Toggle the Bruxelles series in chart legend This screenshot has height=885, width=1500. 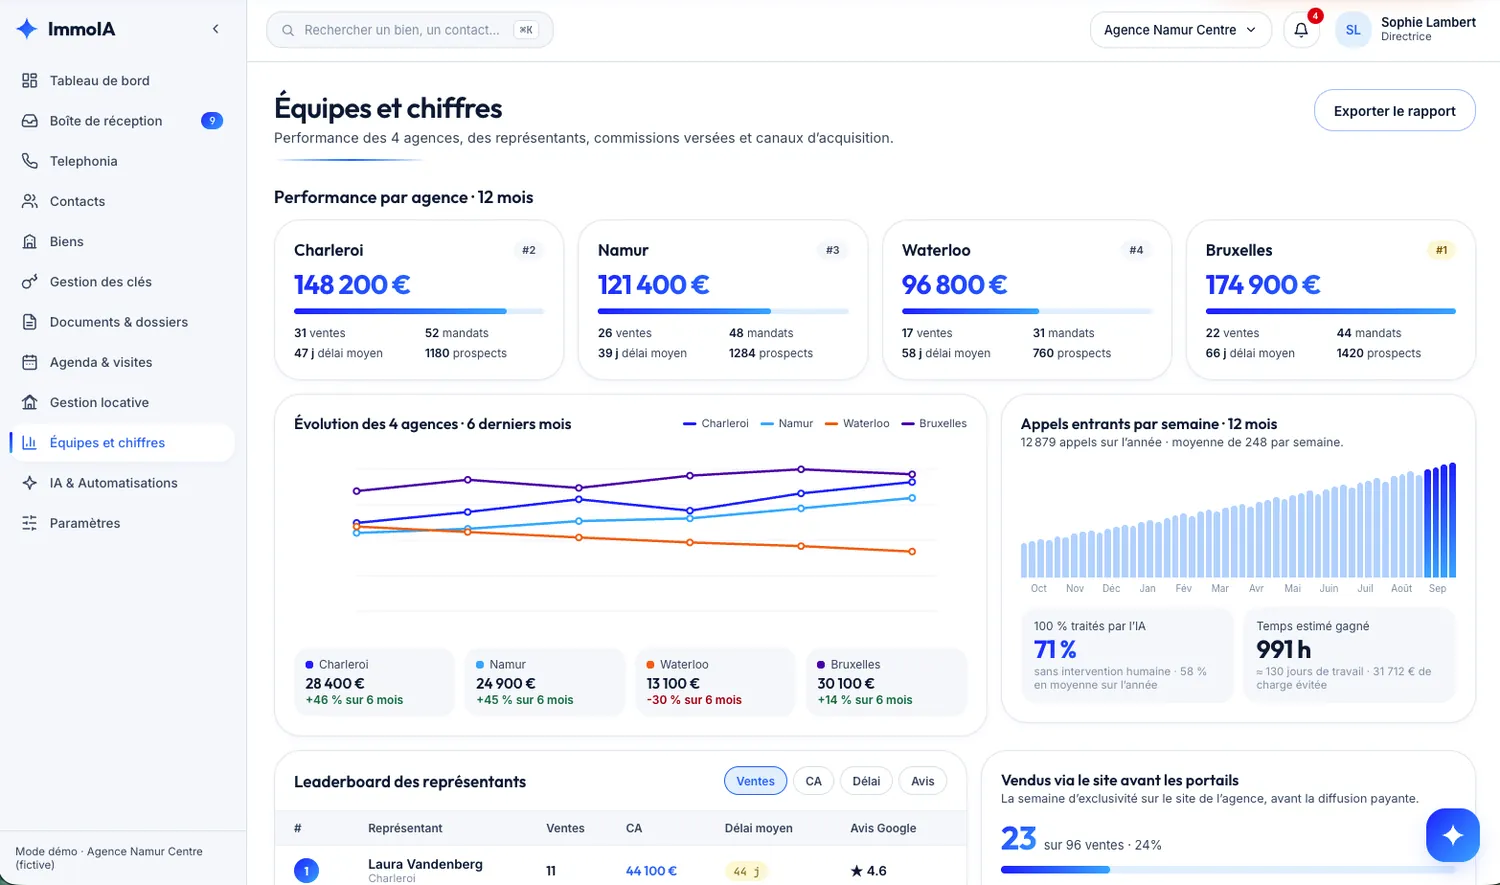pyautogui.click(x=934, y=424)
